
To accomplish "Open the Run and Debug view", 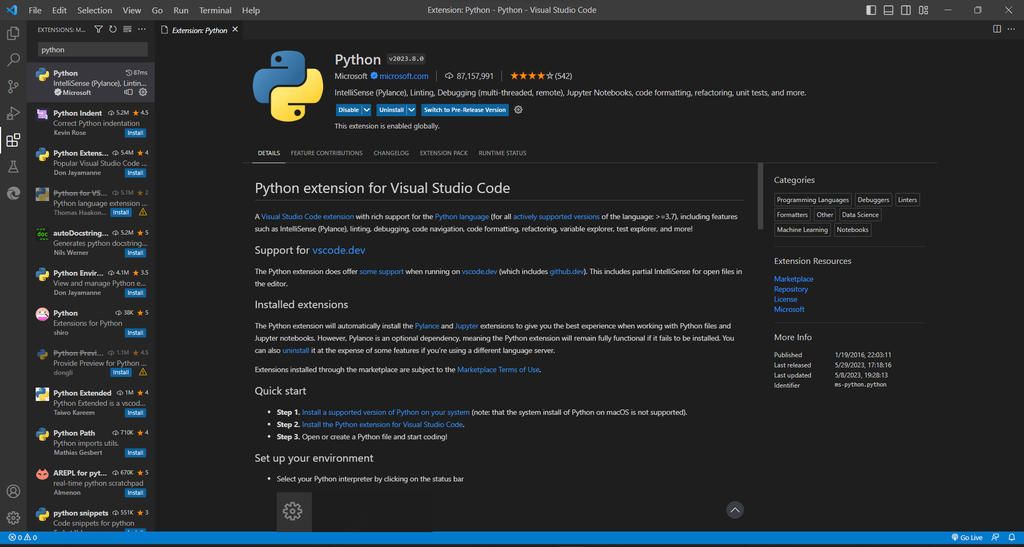I will [13, 114].
